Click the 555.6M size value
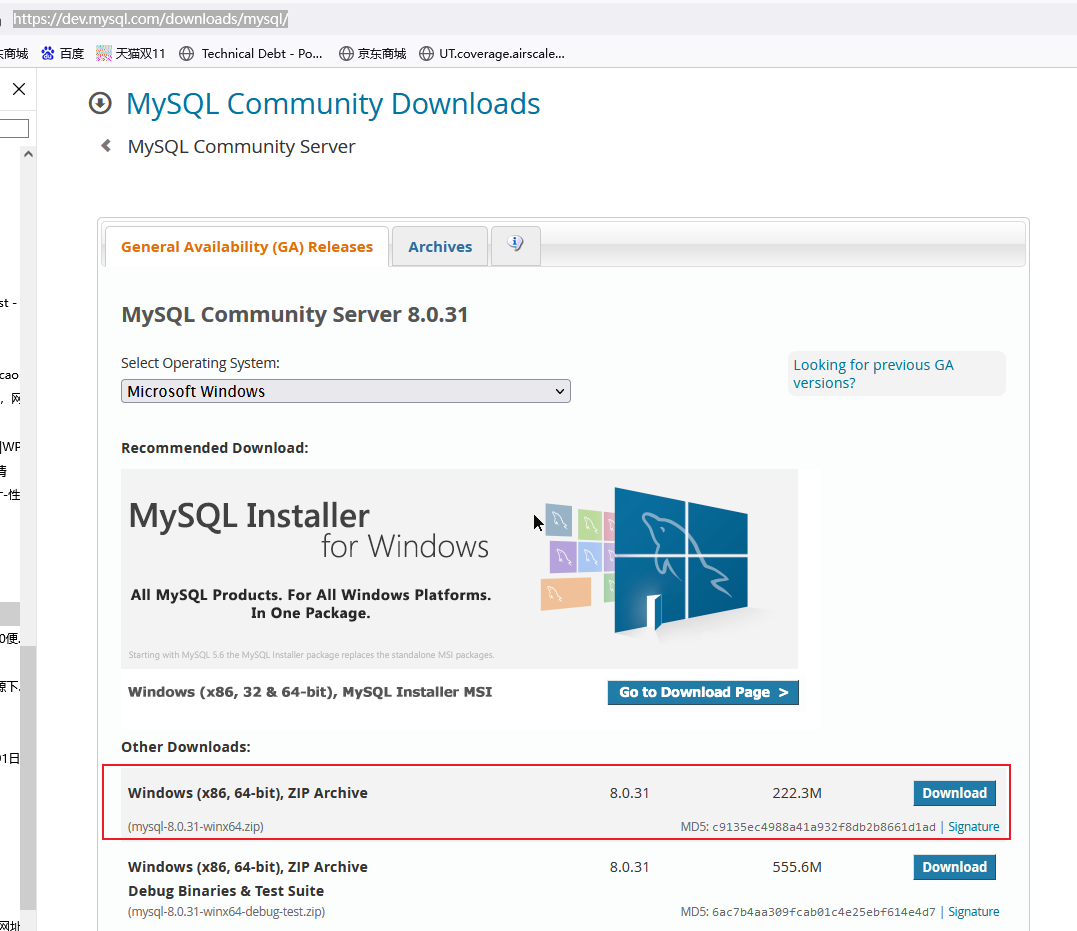 point(797,867)
